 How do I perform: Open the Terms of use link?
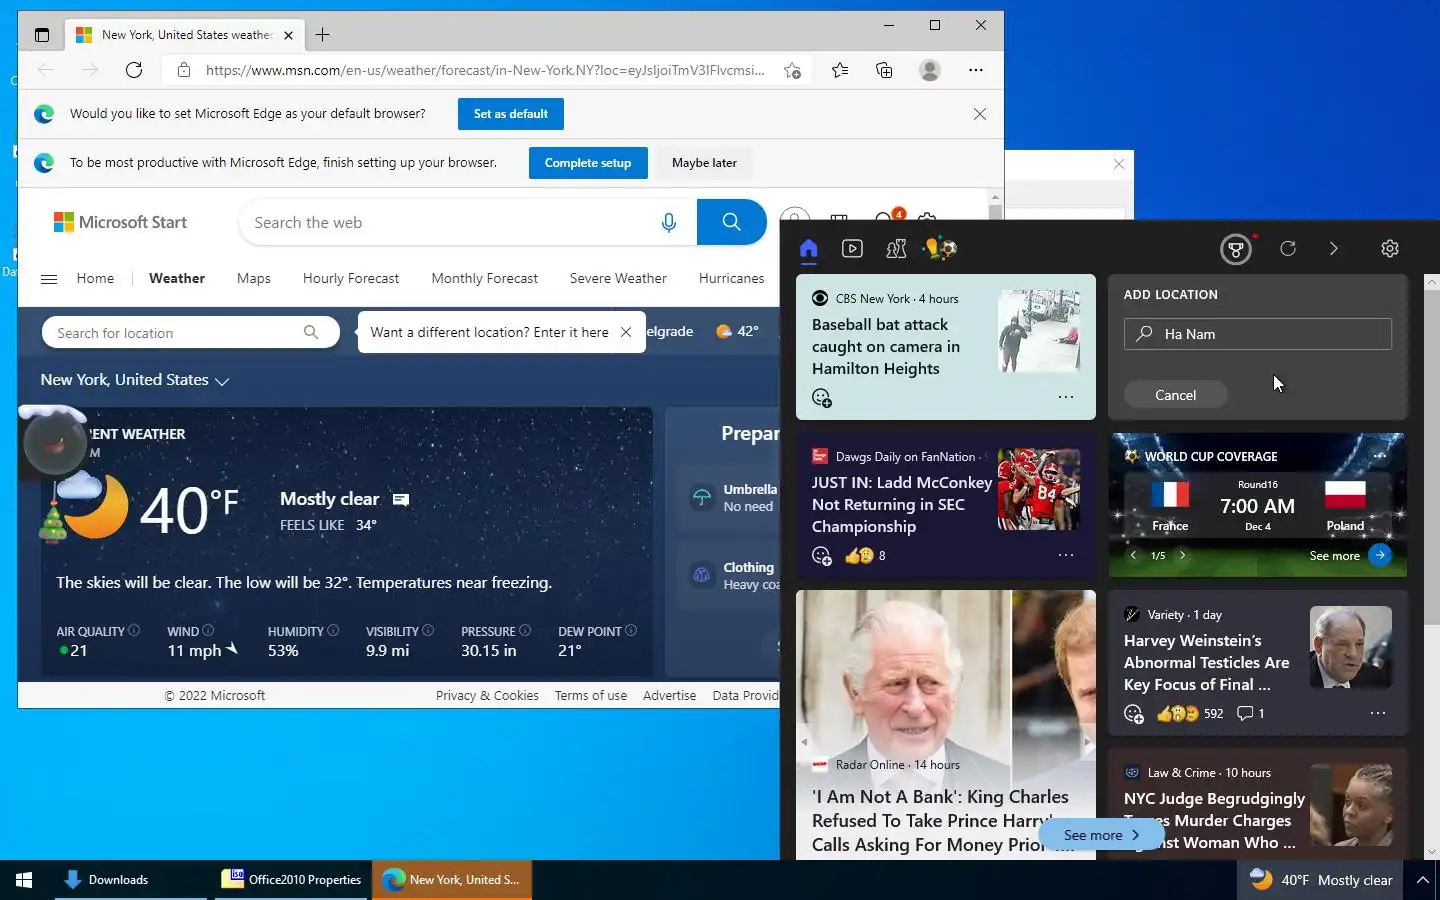(x=591, y=695)
